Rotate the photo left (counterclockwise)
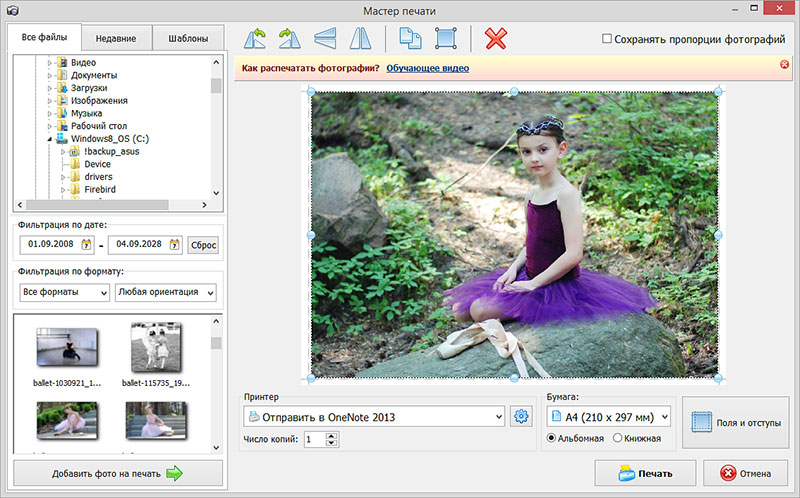The image size is (800, 498). point(257,39)
